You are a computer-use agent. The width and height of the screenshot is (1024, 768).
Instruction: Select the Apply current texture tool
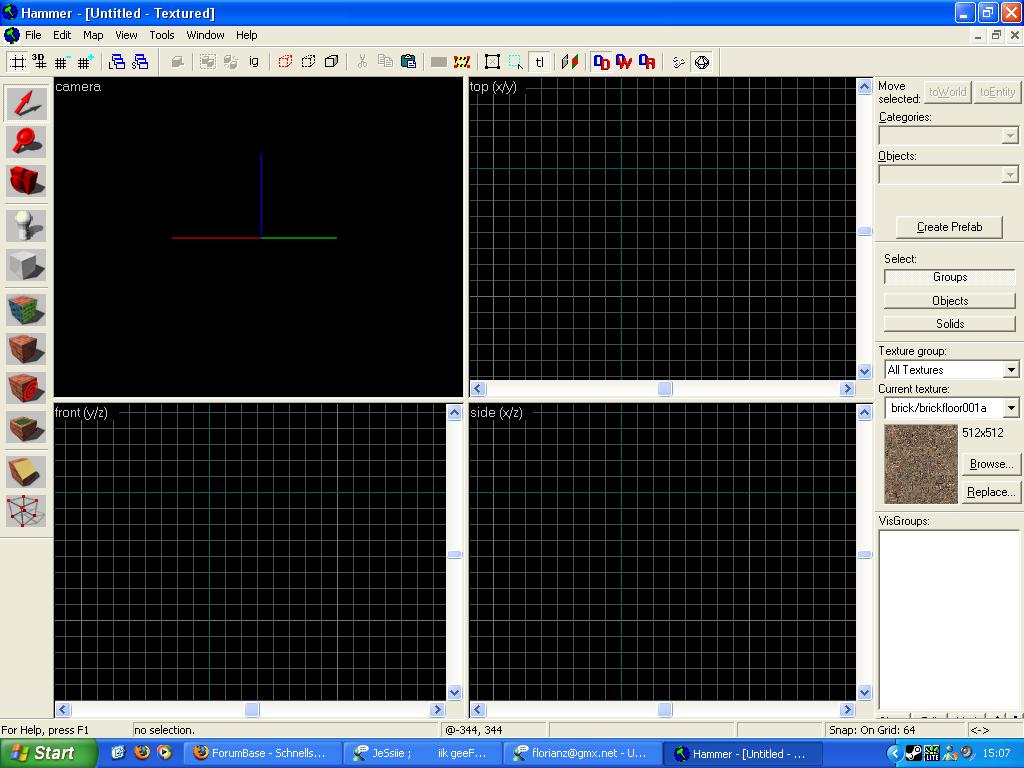tap(26, 349)
